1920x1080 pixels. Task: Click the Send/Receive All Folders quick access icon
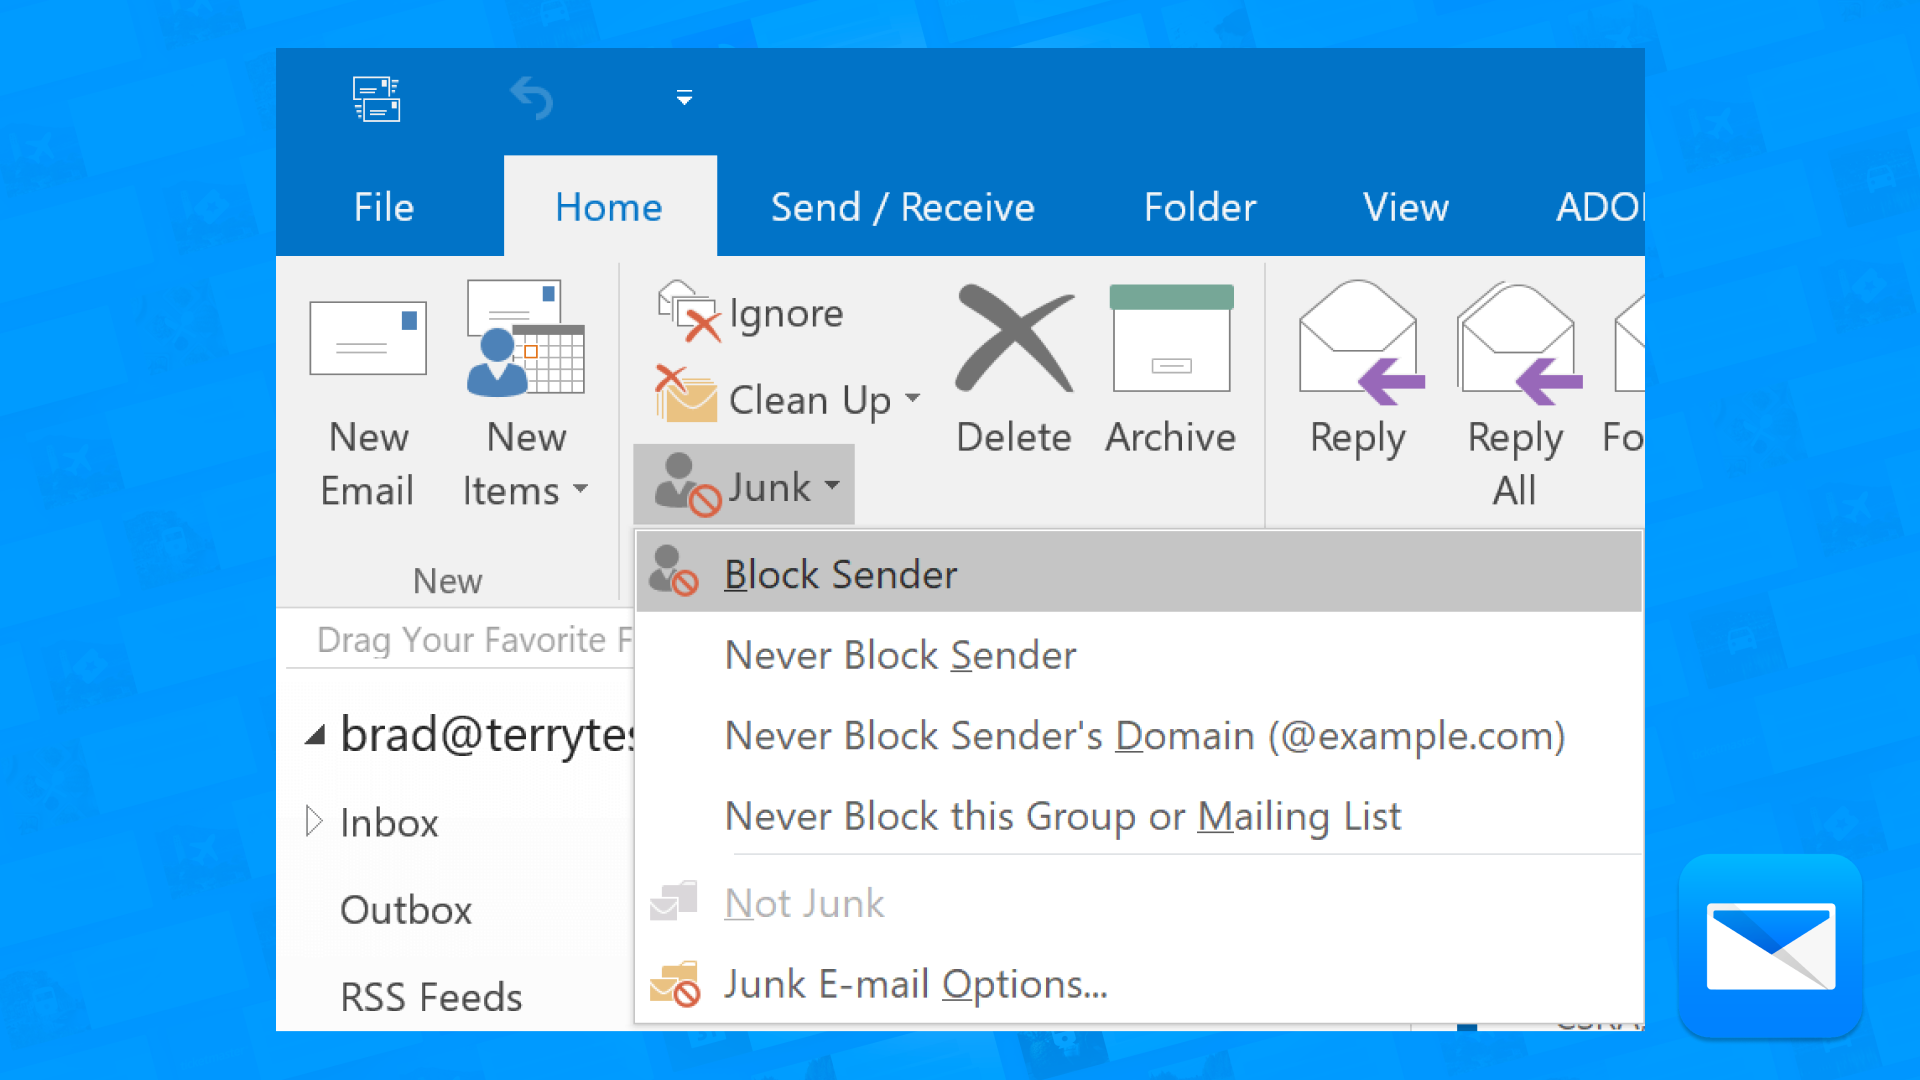tap(376, 99)
